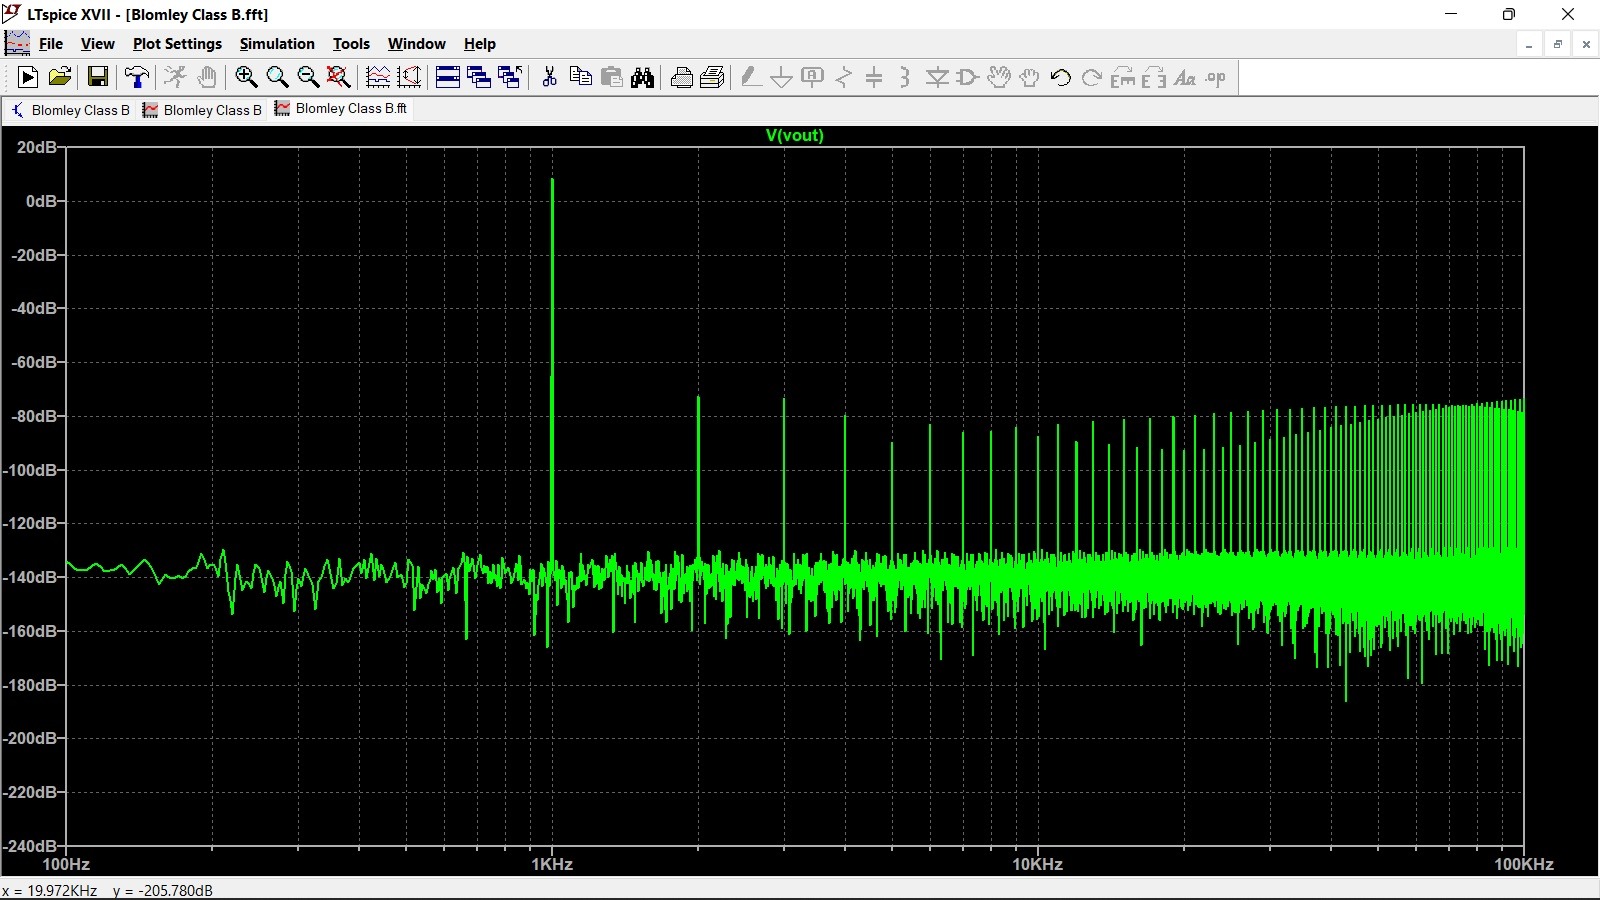Image resolution: width=1600 pixels, height=900 pixels.
Task: Click the Place Inductor icon
Action: 905,77
